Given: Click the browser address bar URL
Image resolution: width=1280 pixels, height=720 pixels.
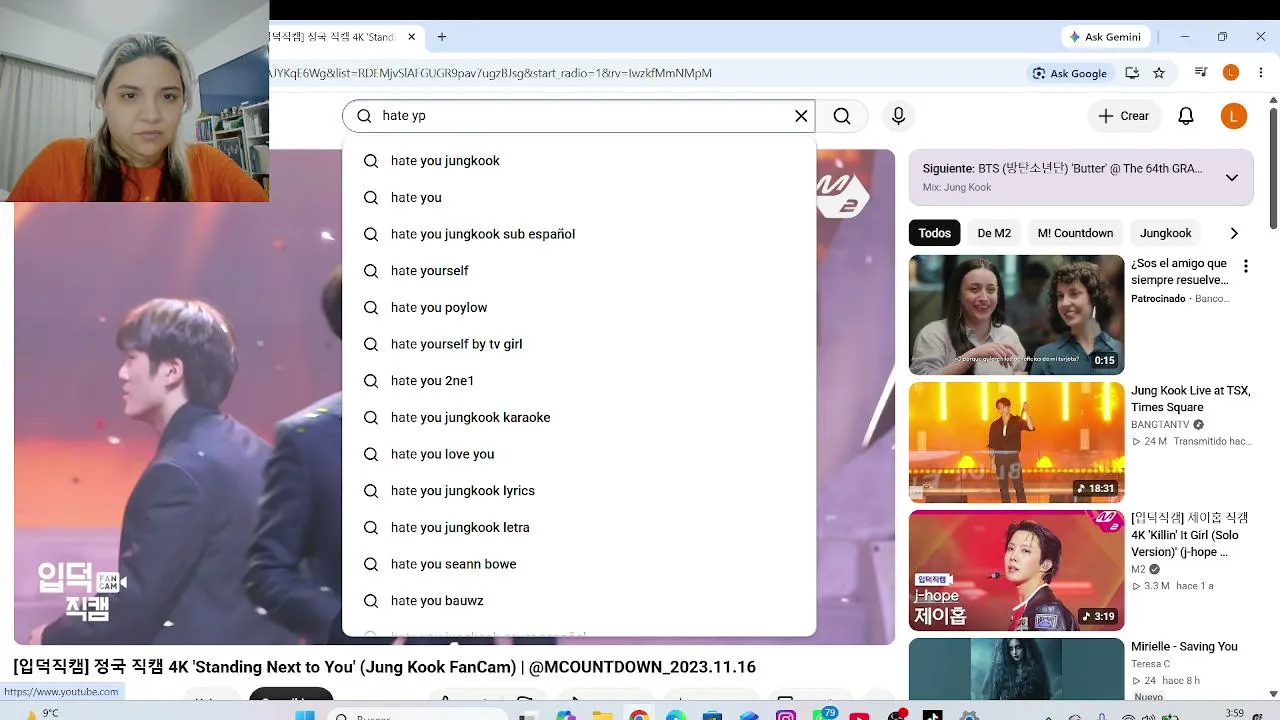Looking at the screenshot, I should coord(490,73).
